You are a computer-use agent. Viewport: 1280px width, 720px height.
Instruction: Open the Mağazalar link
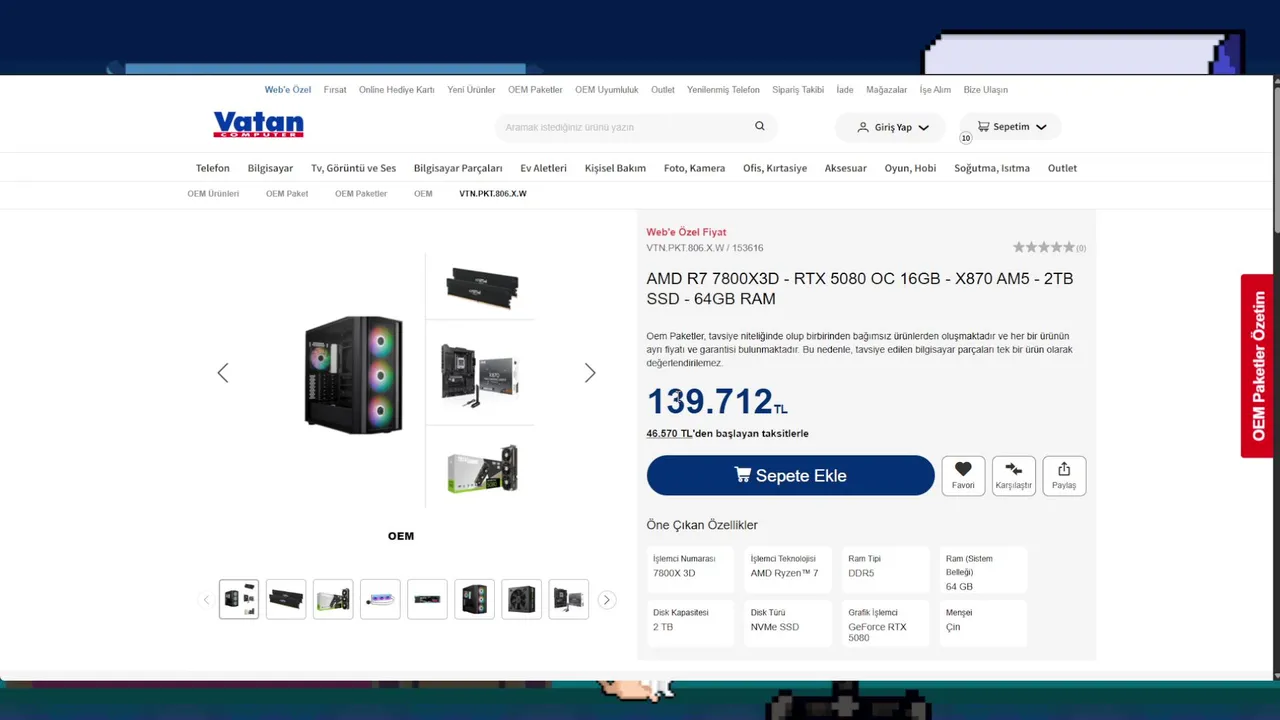pos(887,90)
